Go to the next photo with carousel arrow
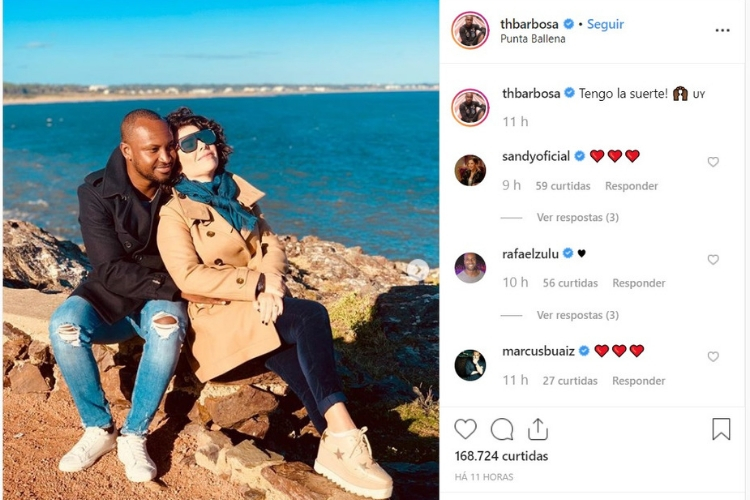This screenshot has width=750, height=500. 418,270
